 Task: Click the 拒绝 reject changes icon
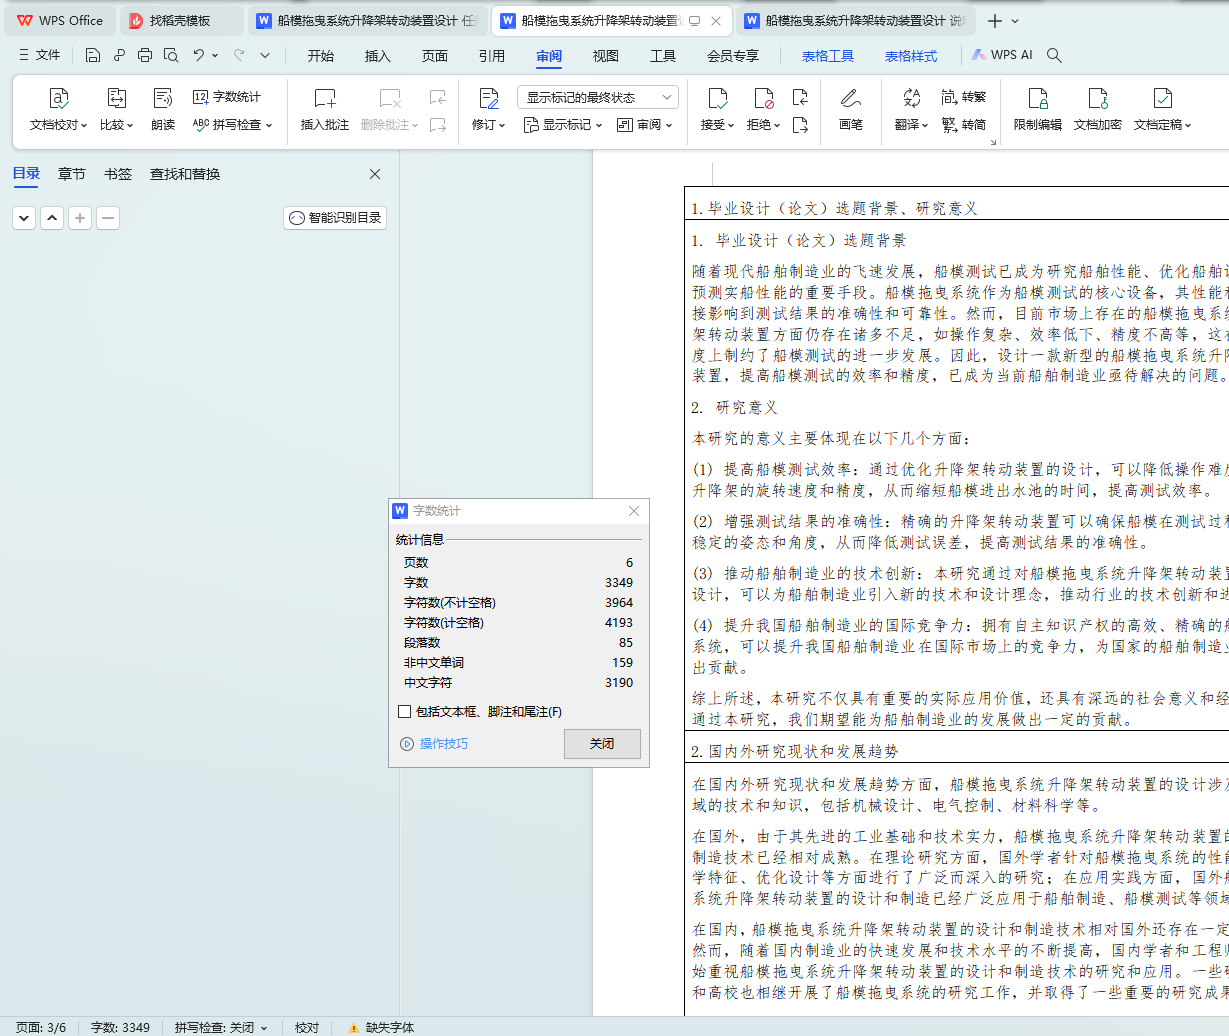point(764,98)
